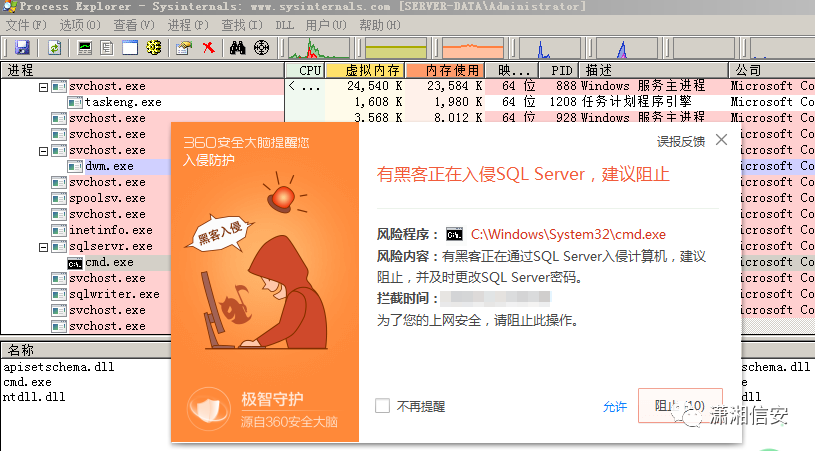The width and height of the screenshot is (815, 451).
Task: Sort by the PID column header
Action: (559, 70)
